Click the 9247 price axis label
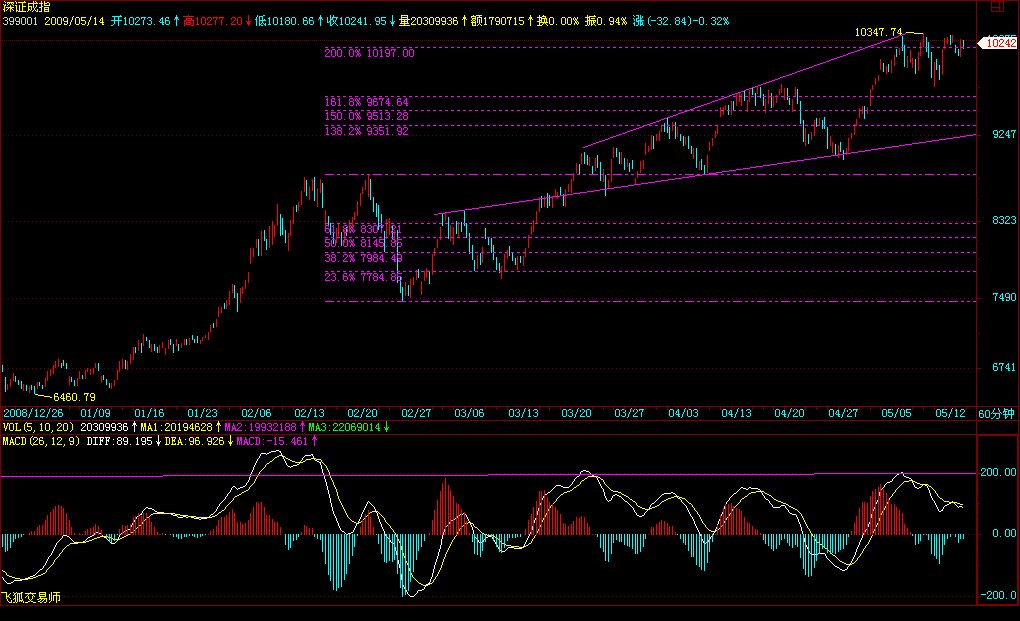 (1004, 135)
